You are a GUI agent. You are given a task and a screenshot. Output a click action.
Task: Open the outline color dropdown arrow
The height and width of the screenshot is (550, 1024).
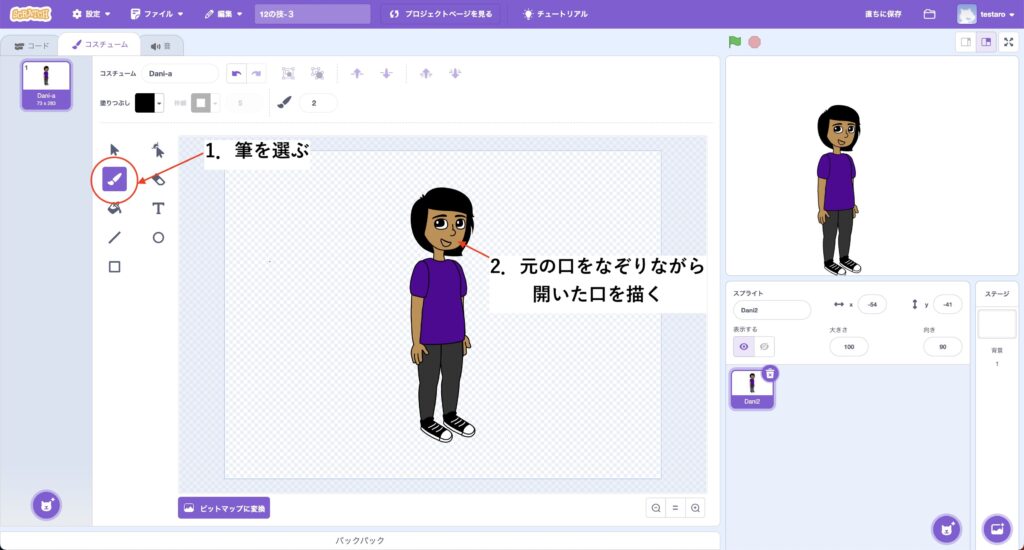click(x=215, y=103)
